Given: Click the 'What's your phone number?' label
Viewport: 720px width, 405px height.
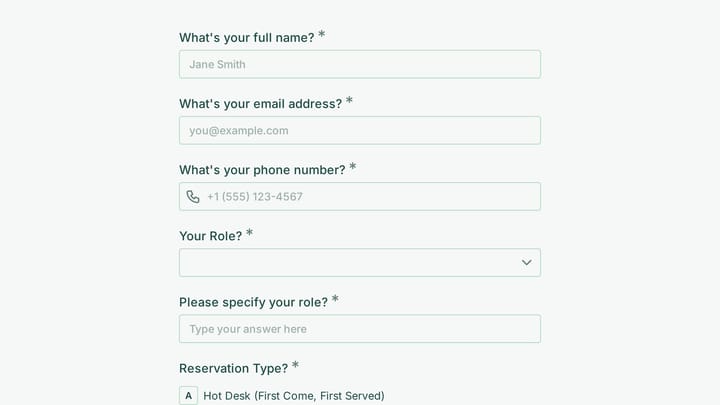Looking at the screenshot, I should click(x=262, y=170).
